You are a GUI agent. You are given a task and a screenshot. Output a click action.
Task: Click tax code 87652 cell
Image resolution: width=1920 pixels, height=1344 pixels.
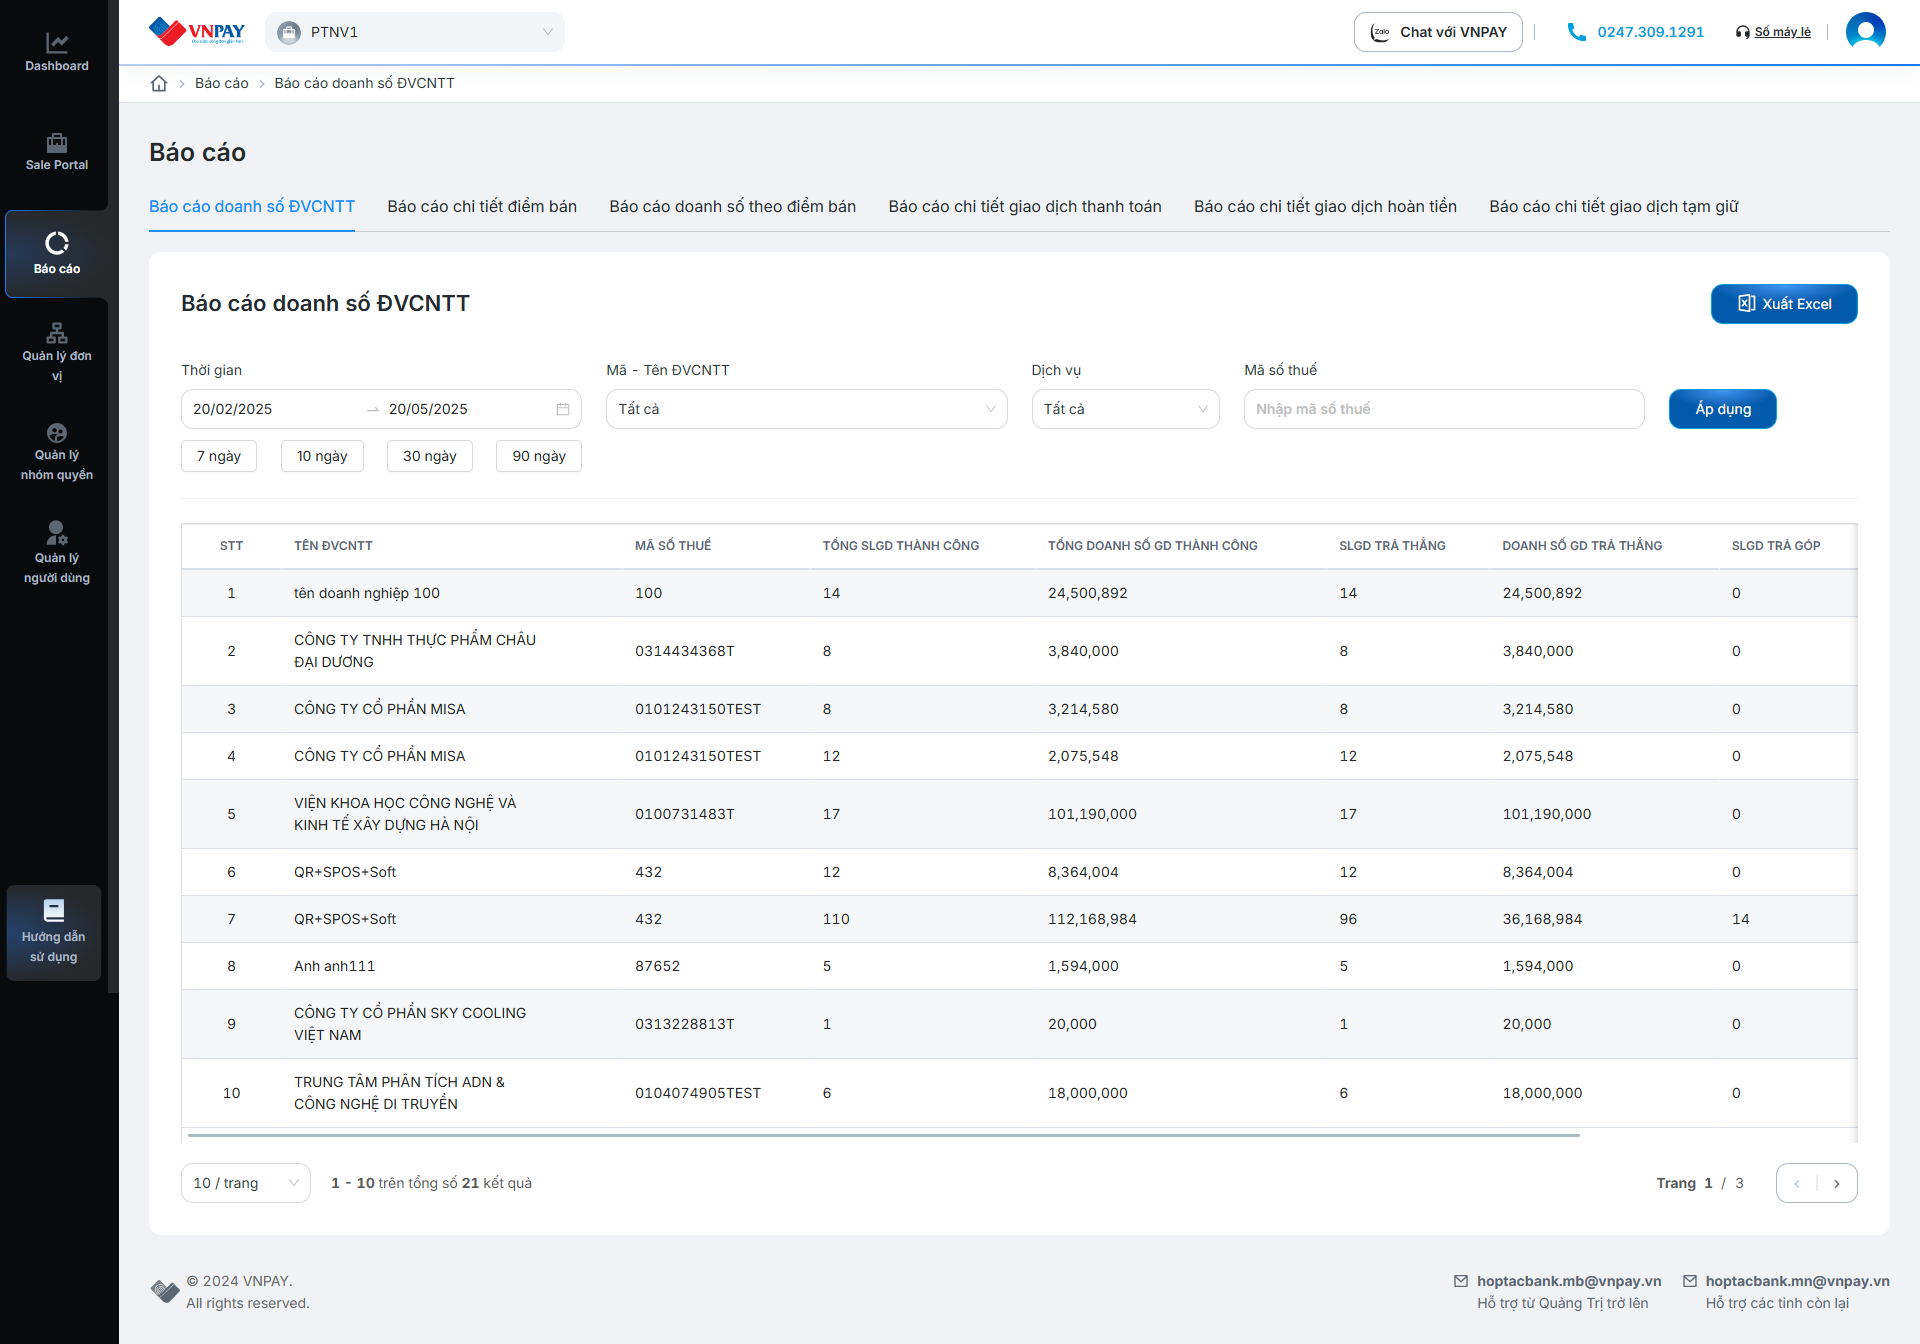(x=657, y=966)
